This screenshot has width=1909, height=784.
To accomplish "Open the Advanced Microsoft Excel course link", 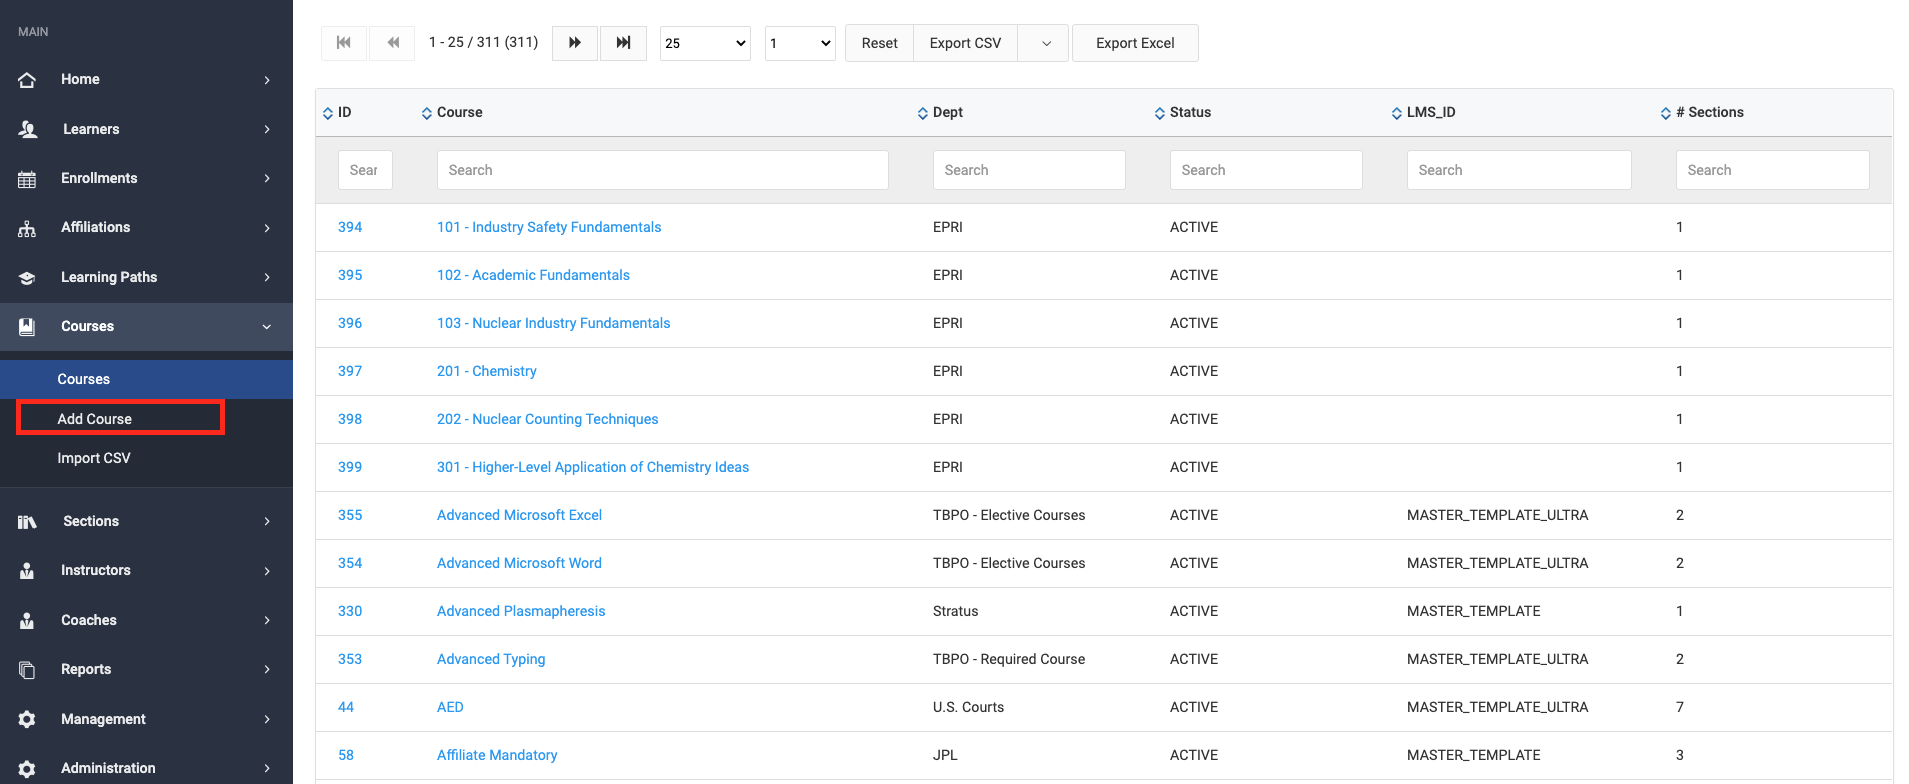I will tap(519, 515).
